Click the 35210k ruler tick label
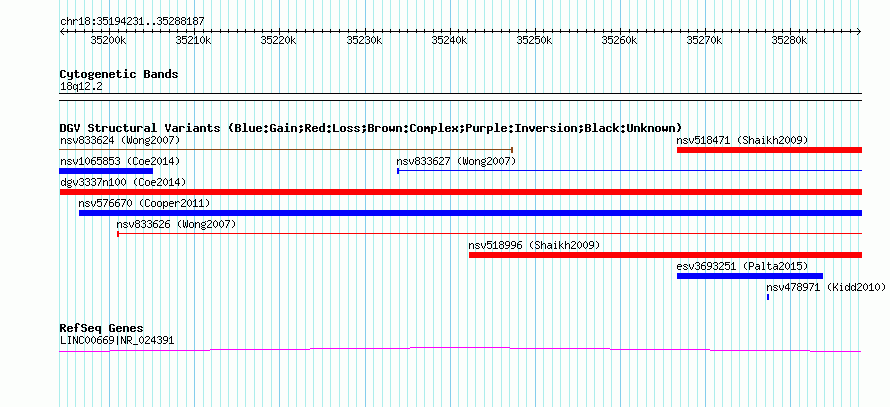This screenshot has width=890, height=407. coord(193,40)
